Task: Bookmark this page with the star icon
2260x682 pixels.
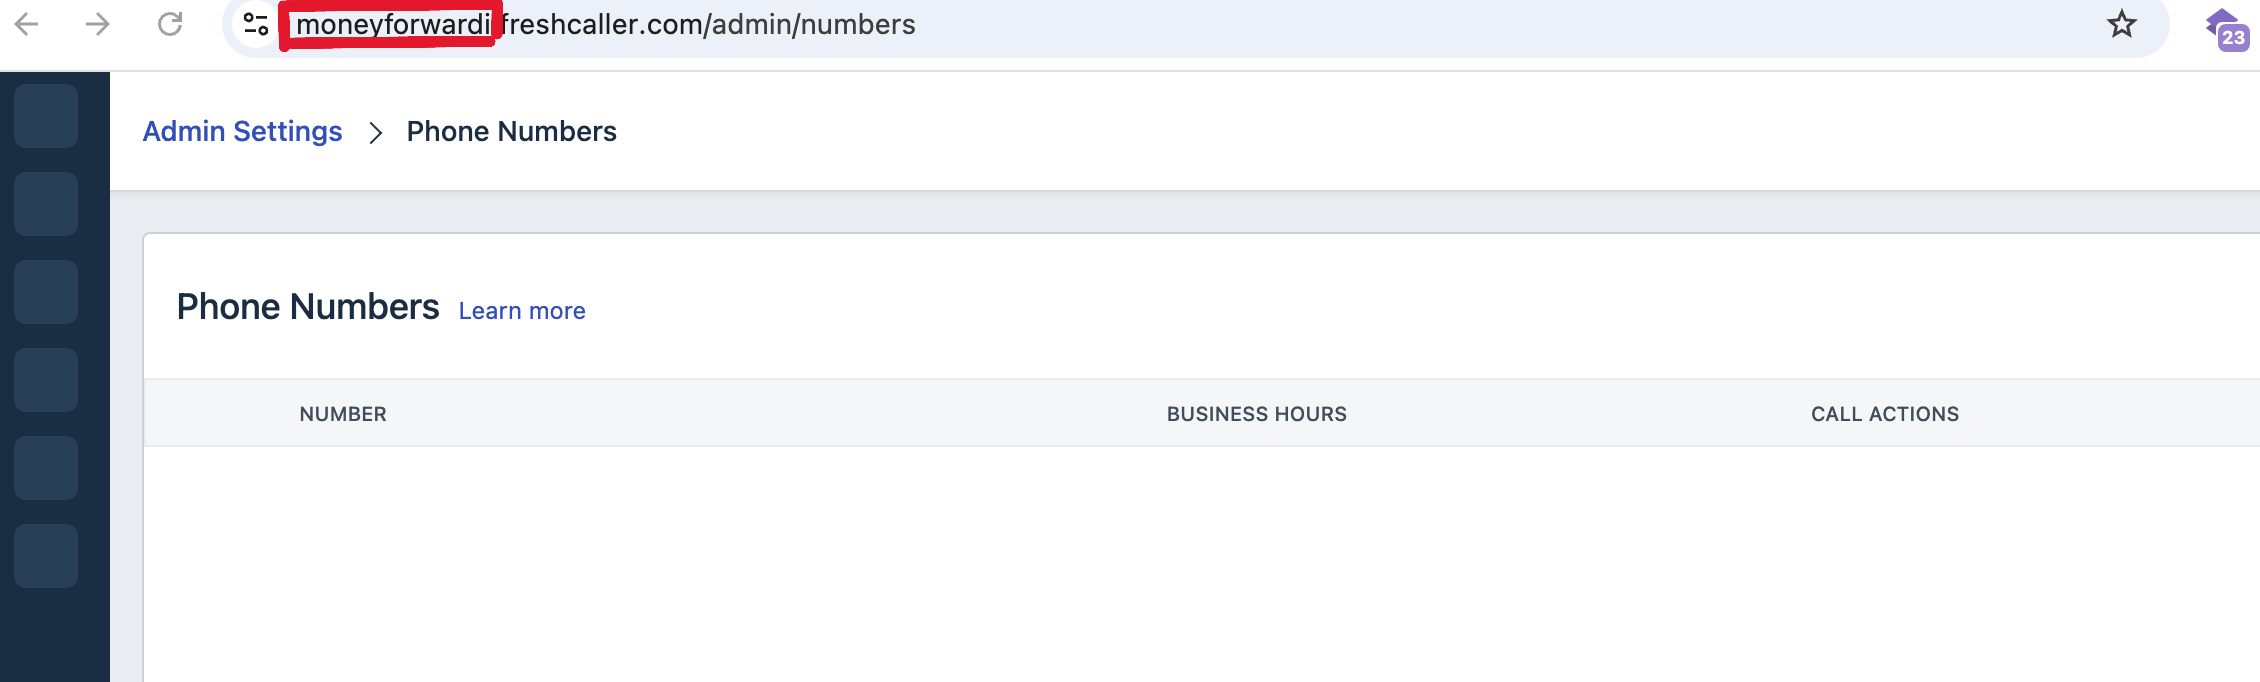Action: 2121,24
